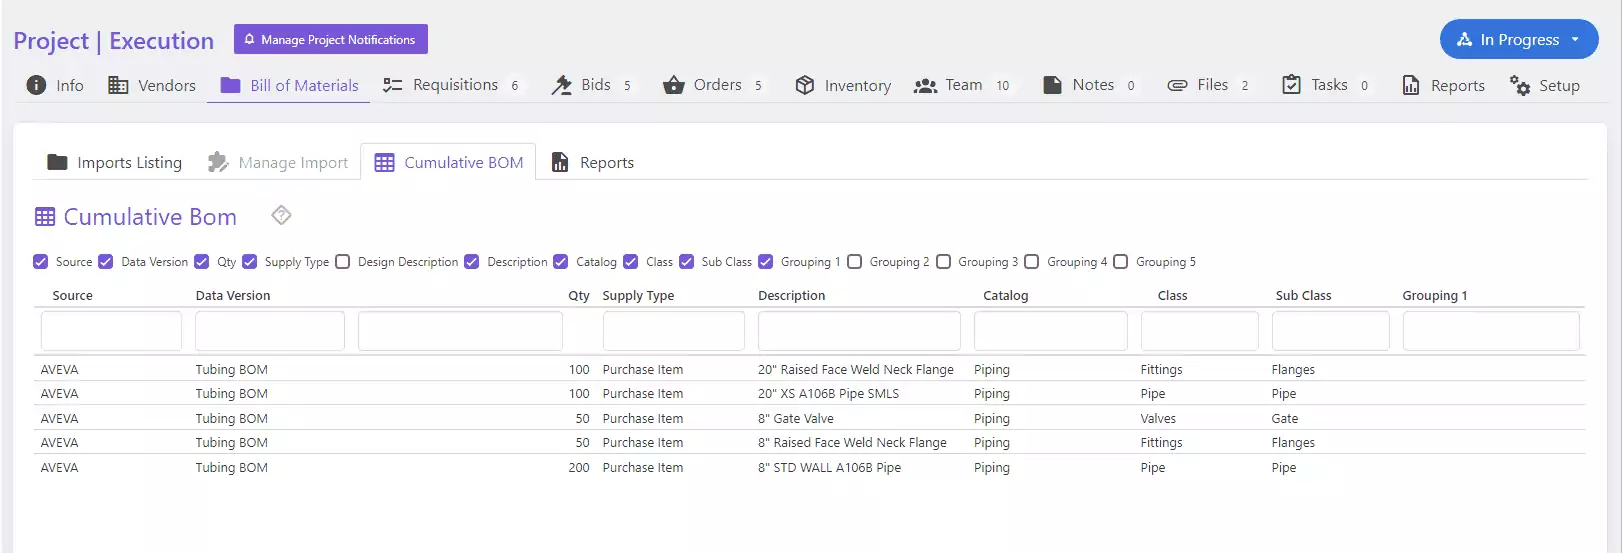Turn on the Grouping 4 checkbox

1032,262
